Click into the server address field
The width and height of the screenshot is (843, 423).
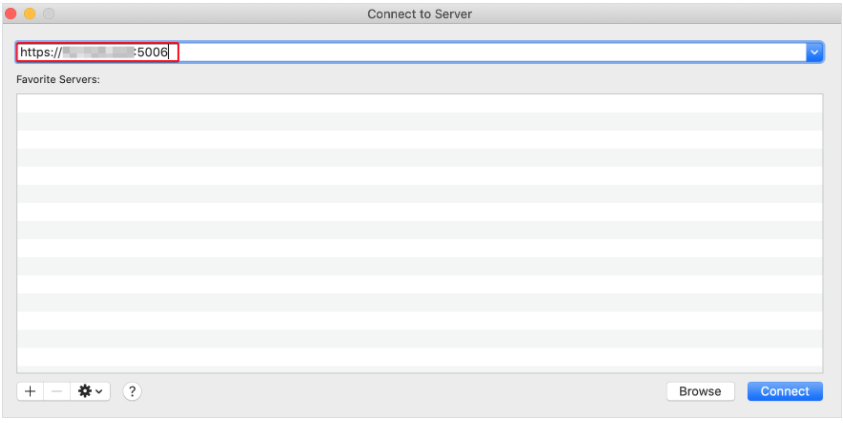pyautogui.click(x=411, y=52)
